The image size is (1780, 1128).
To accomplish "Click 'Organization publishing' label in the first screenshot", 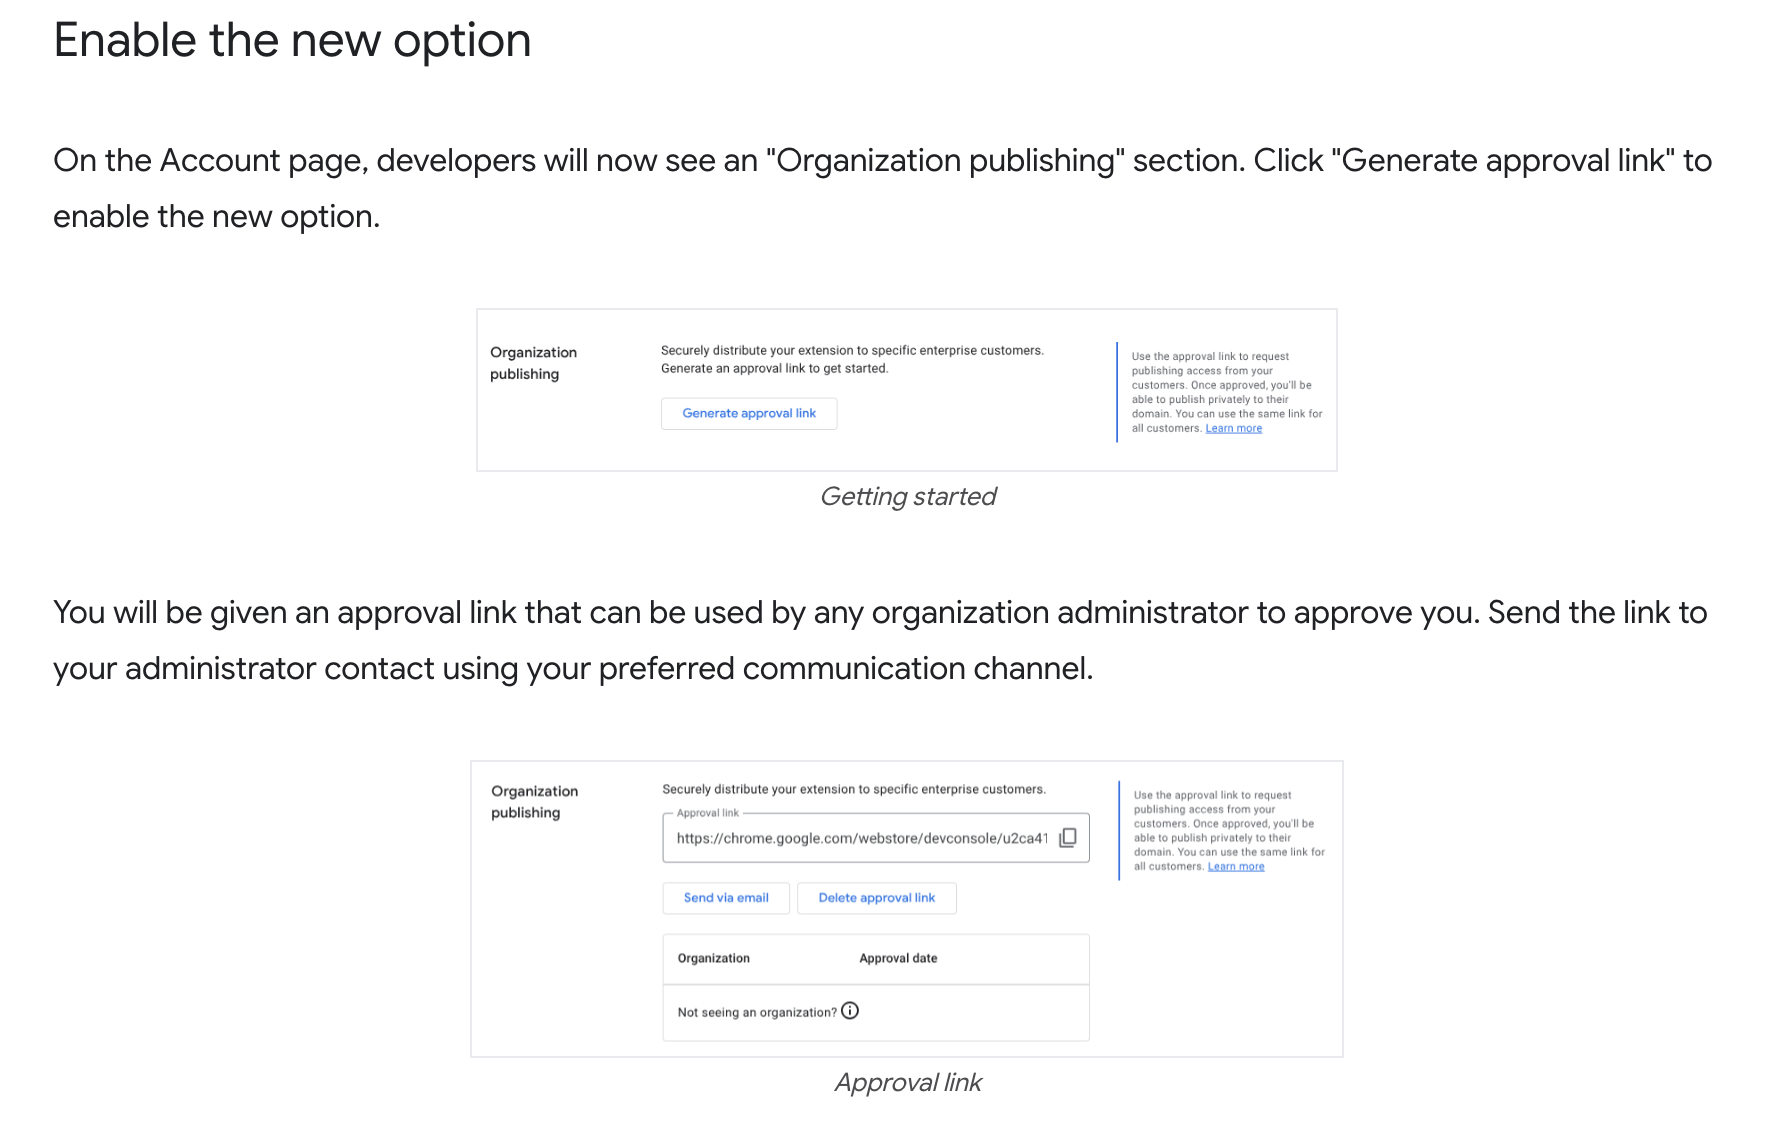I will click(x=533, y=363).
